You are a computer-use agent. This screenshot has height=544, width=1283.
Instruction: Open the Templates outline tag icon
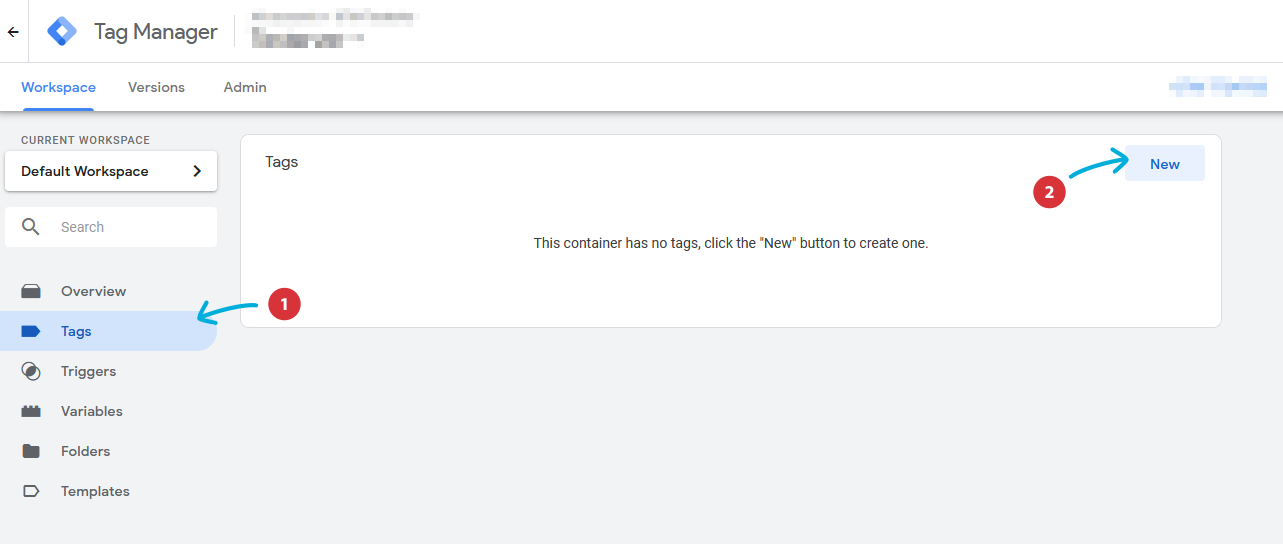pyautogui.click(x=31, y=491)
